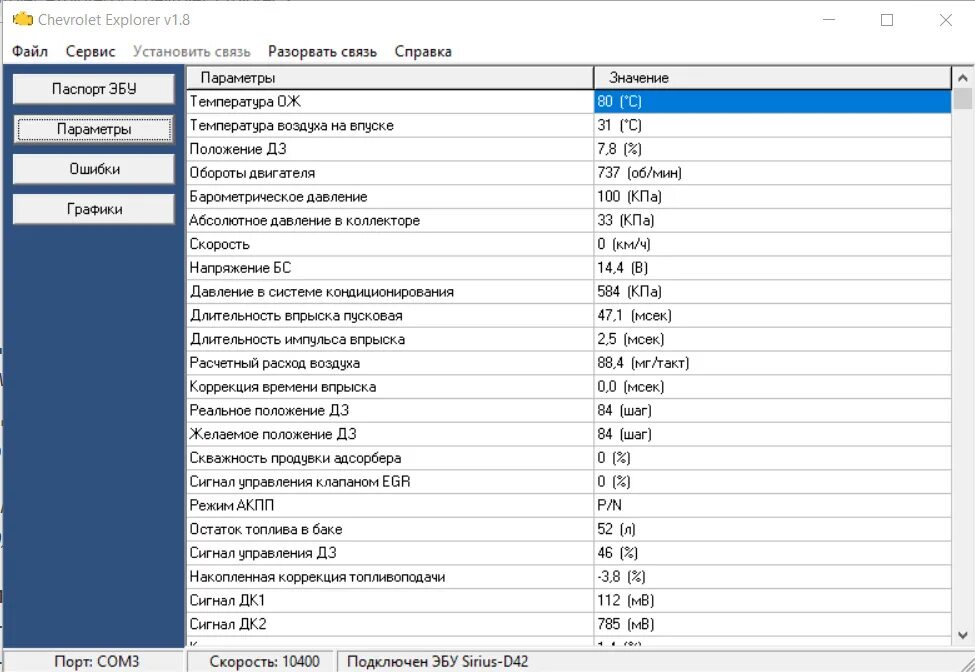Viewport: 975px width, 672px height.
Task: Select Расчетный расход воздуха row
Action: 569,362
